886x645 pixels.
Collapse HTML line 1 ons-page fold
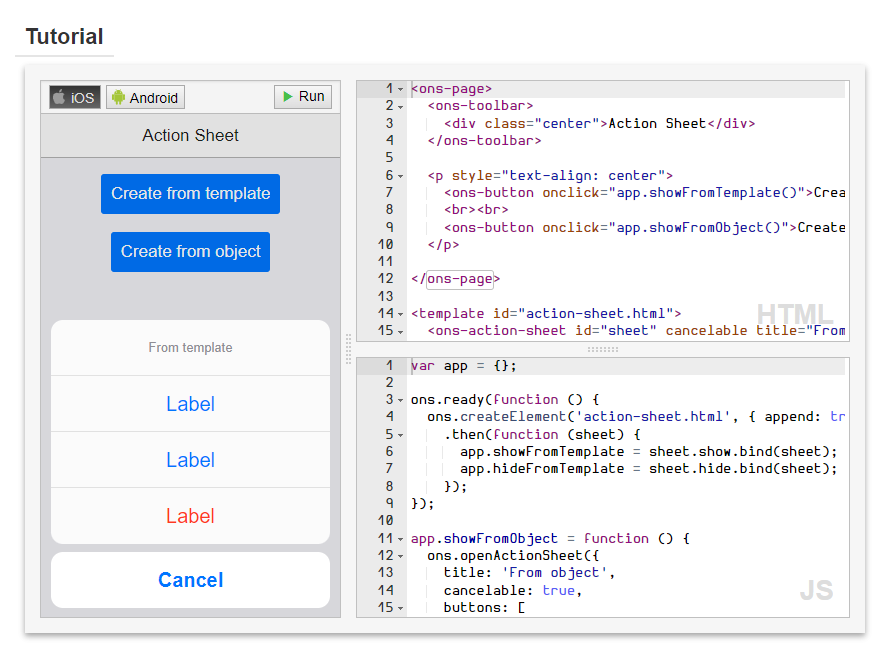(400, 89)
